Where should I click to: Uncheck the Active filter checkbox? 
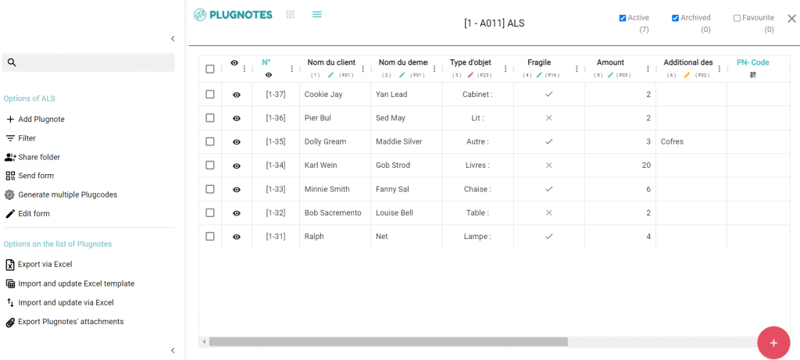(x=622, y=18)
